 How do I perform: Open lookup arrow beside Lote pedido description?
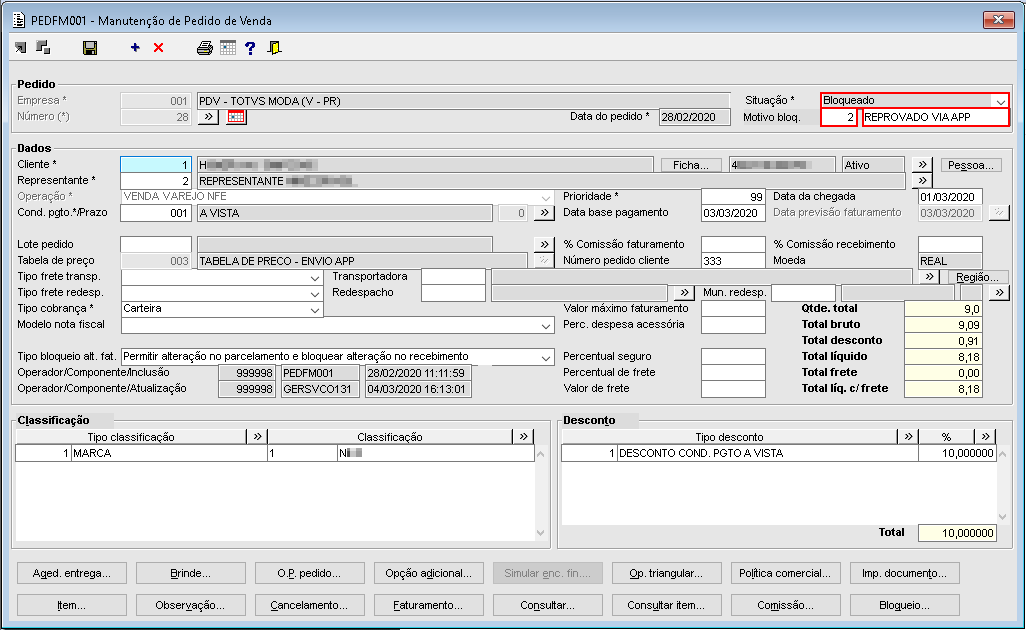click(544, 245)
